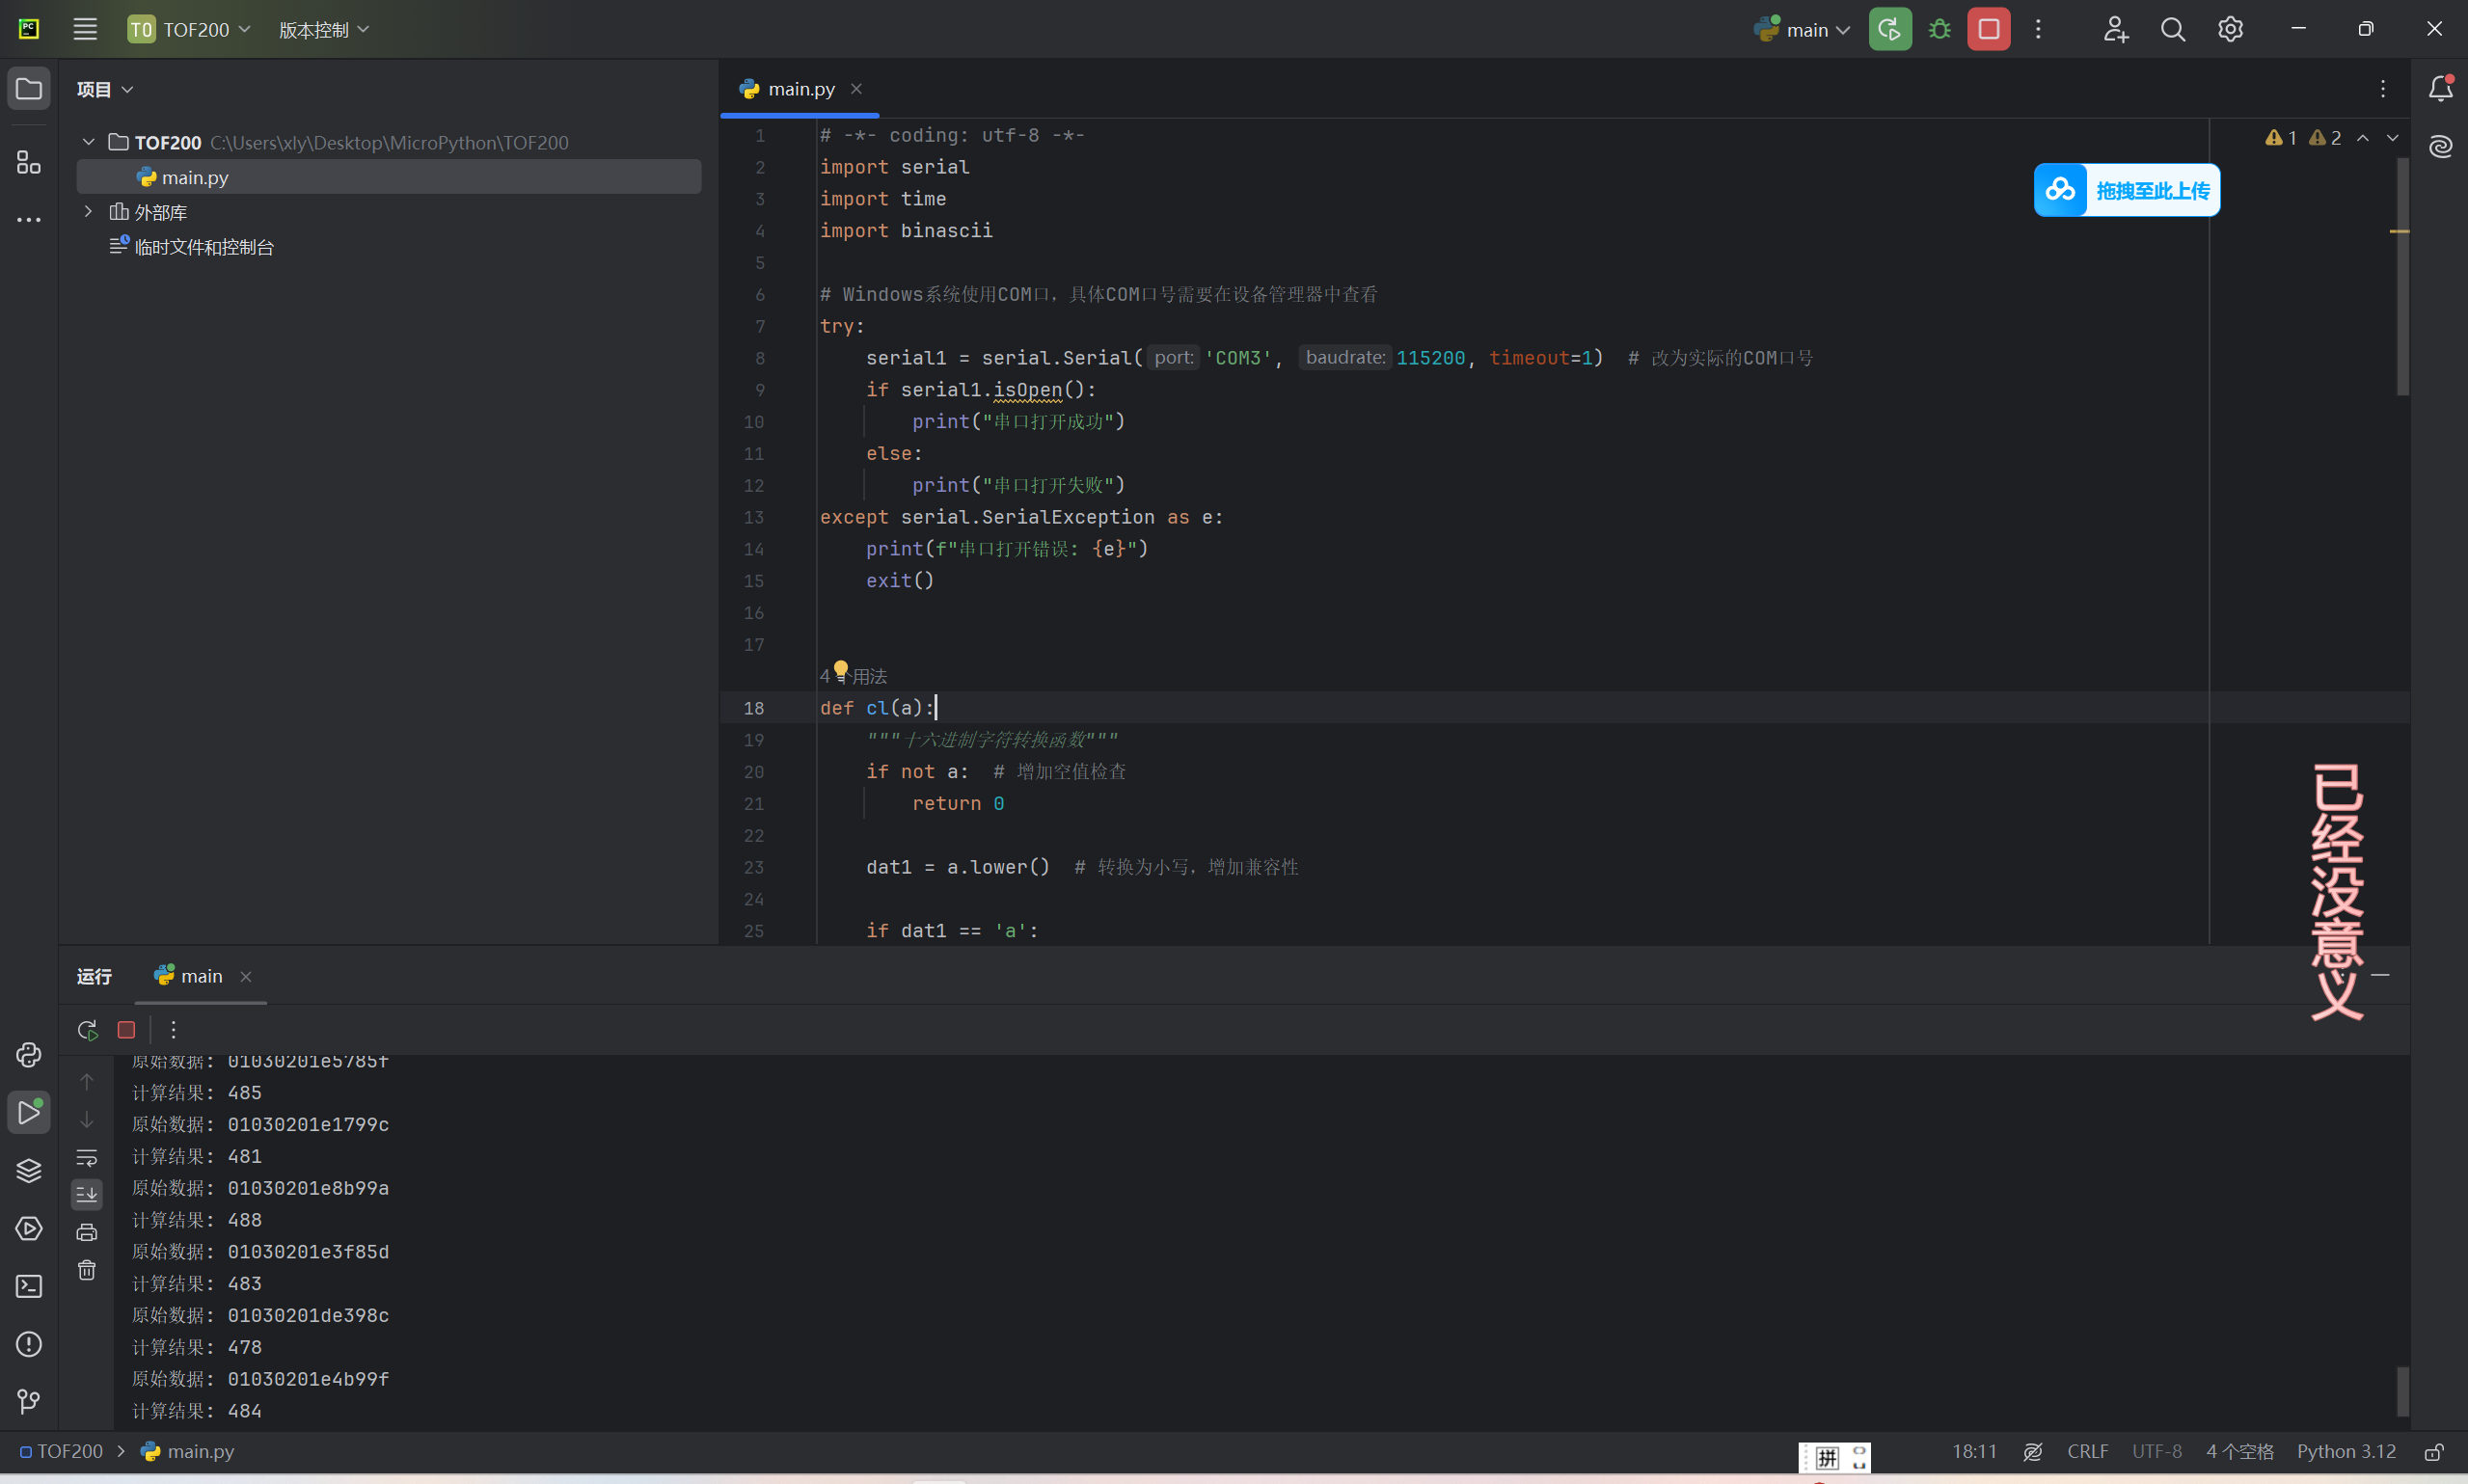2468x1484 pixels.
Task: Open the Notifications bell panel
Action: click(2440, 89)
